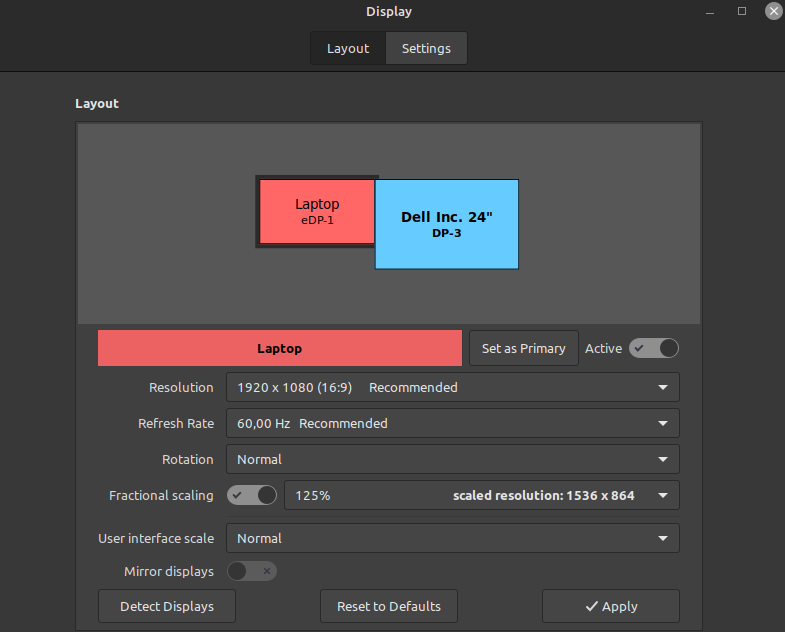Close the Display window
Viewport: 785px width, 632px height.
click(773, 11)
